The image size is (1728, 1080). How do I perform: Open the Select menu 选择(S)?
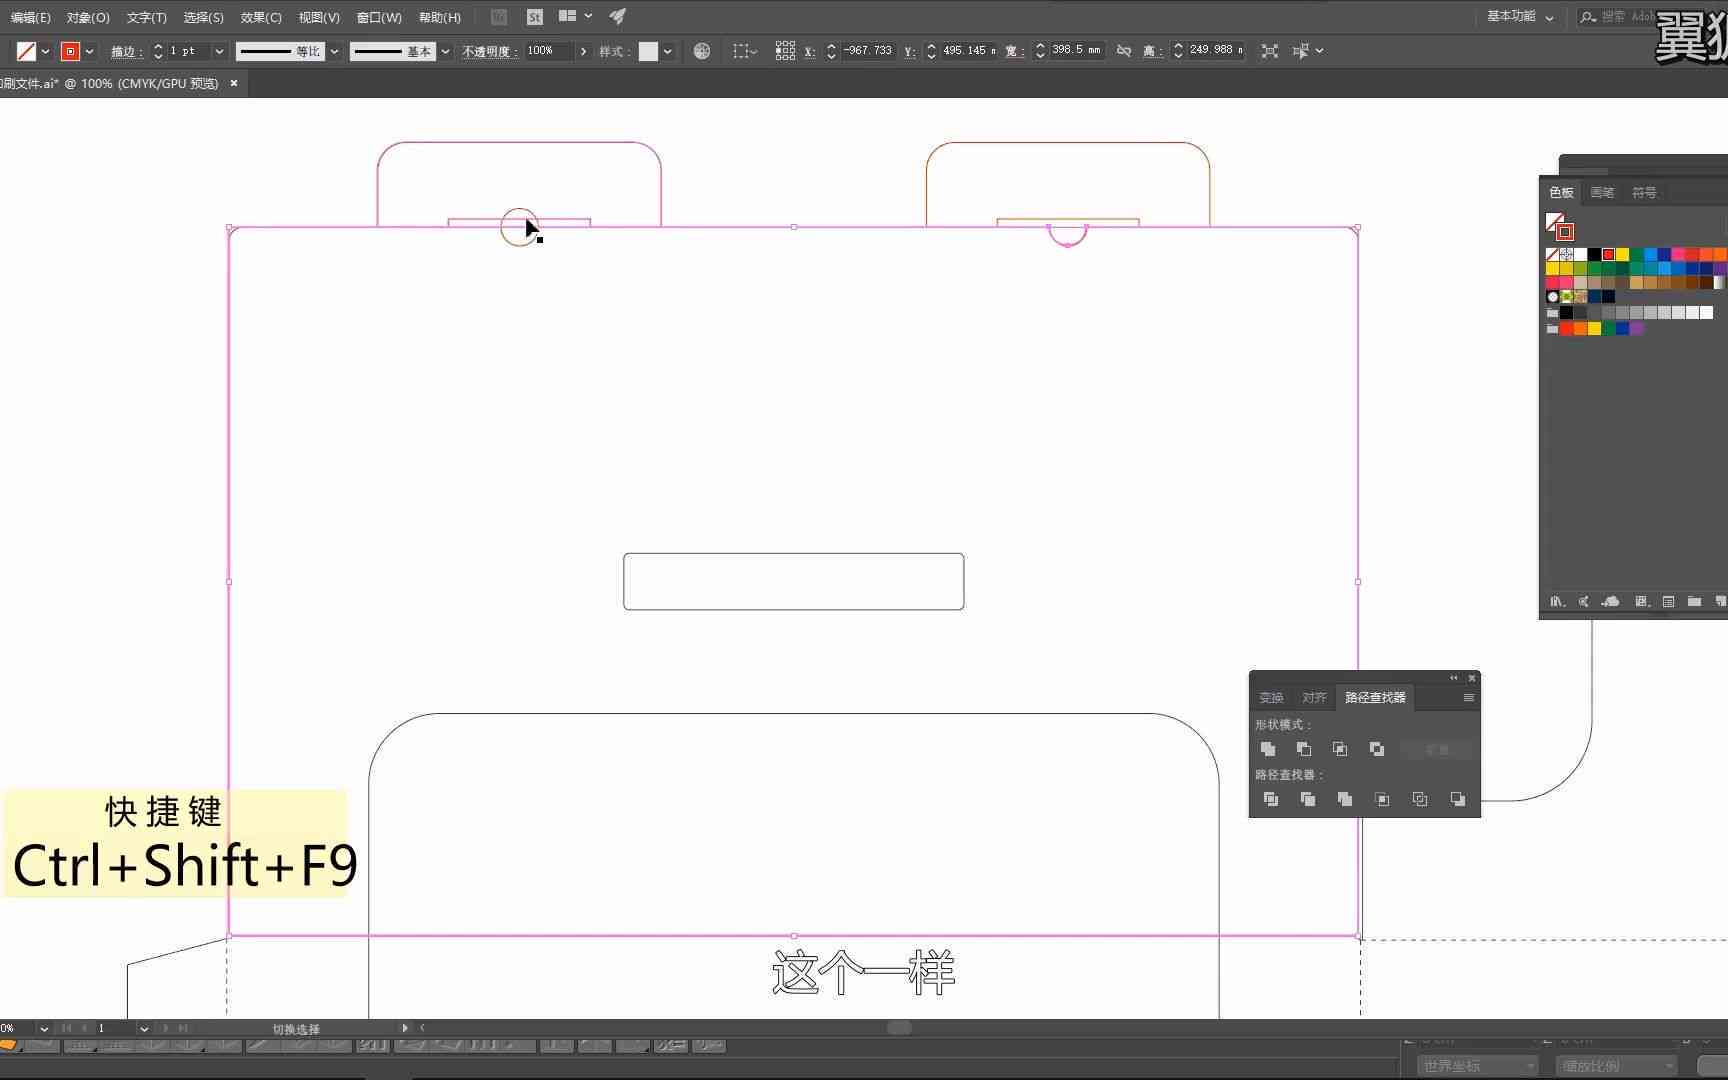(203, 17)
